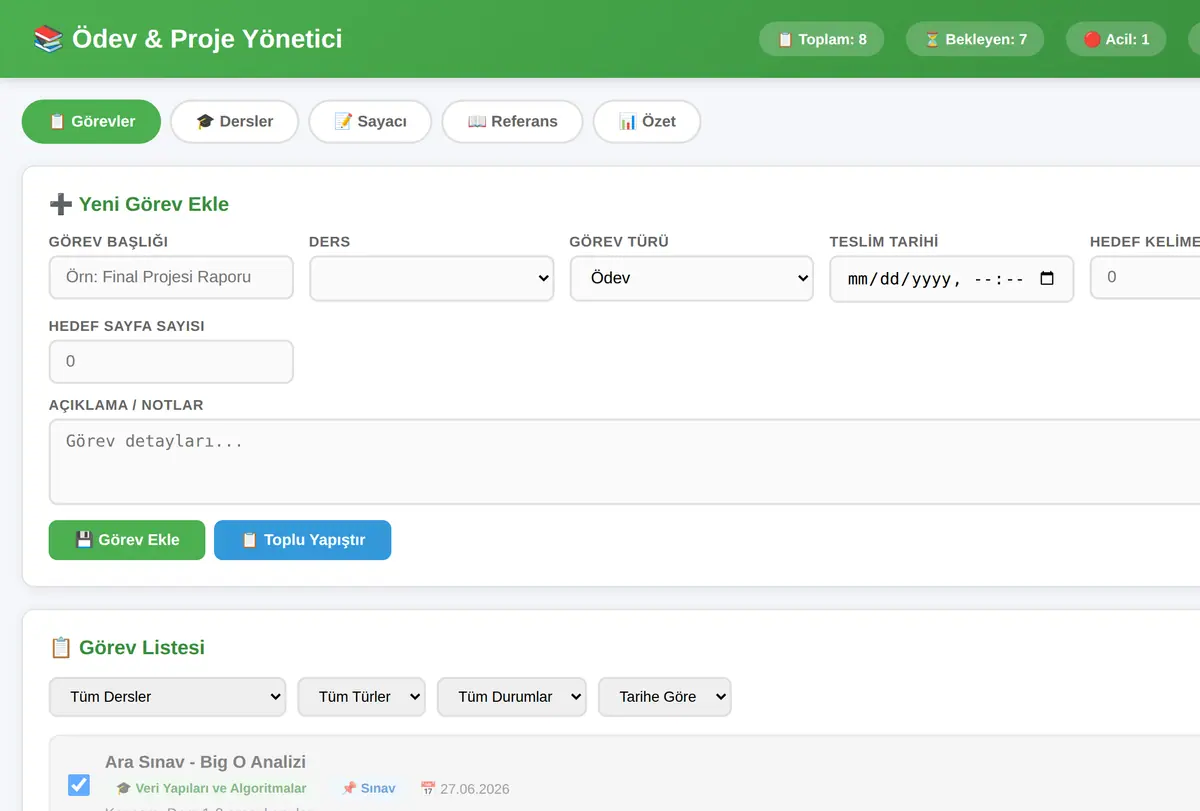Change sorting via Tarihe Göre dropdown

coord(665,697)
